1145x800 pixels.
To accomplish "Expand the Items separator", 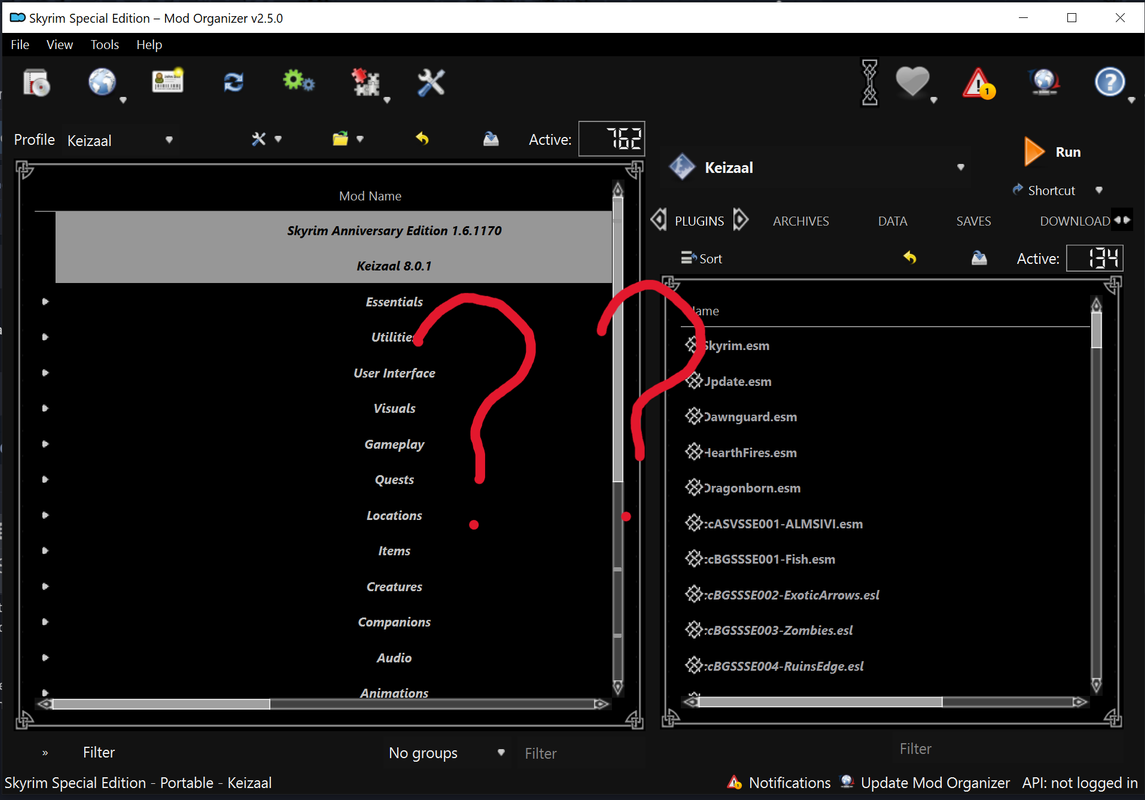I will pos(45,551).
